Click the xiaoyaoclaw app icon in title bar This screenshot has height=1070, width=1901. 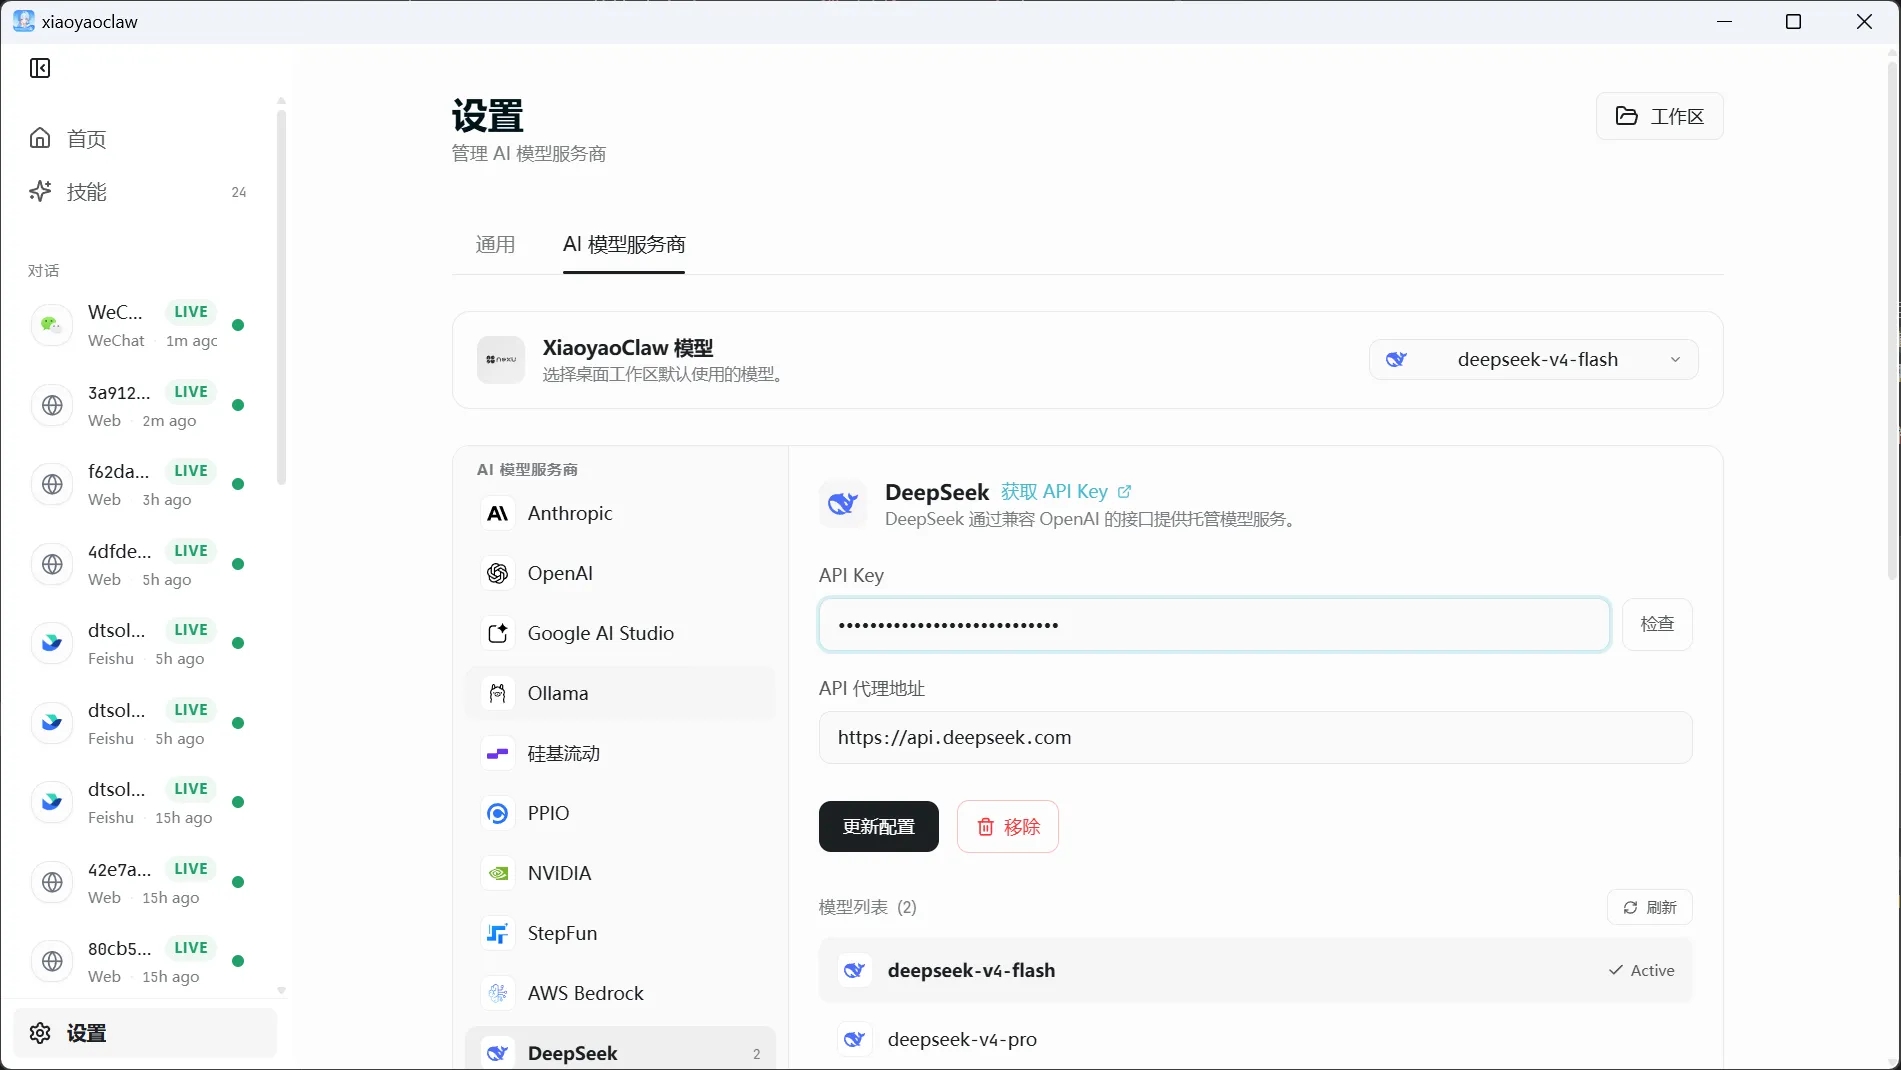[24, 21]
